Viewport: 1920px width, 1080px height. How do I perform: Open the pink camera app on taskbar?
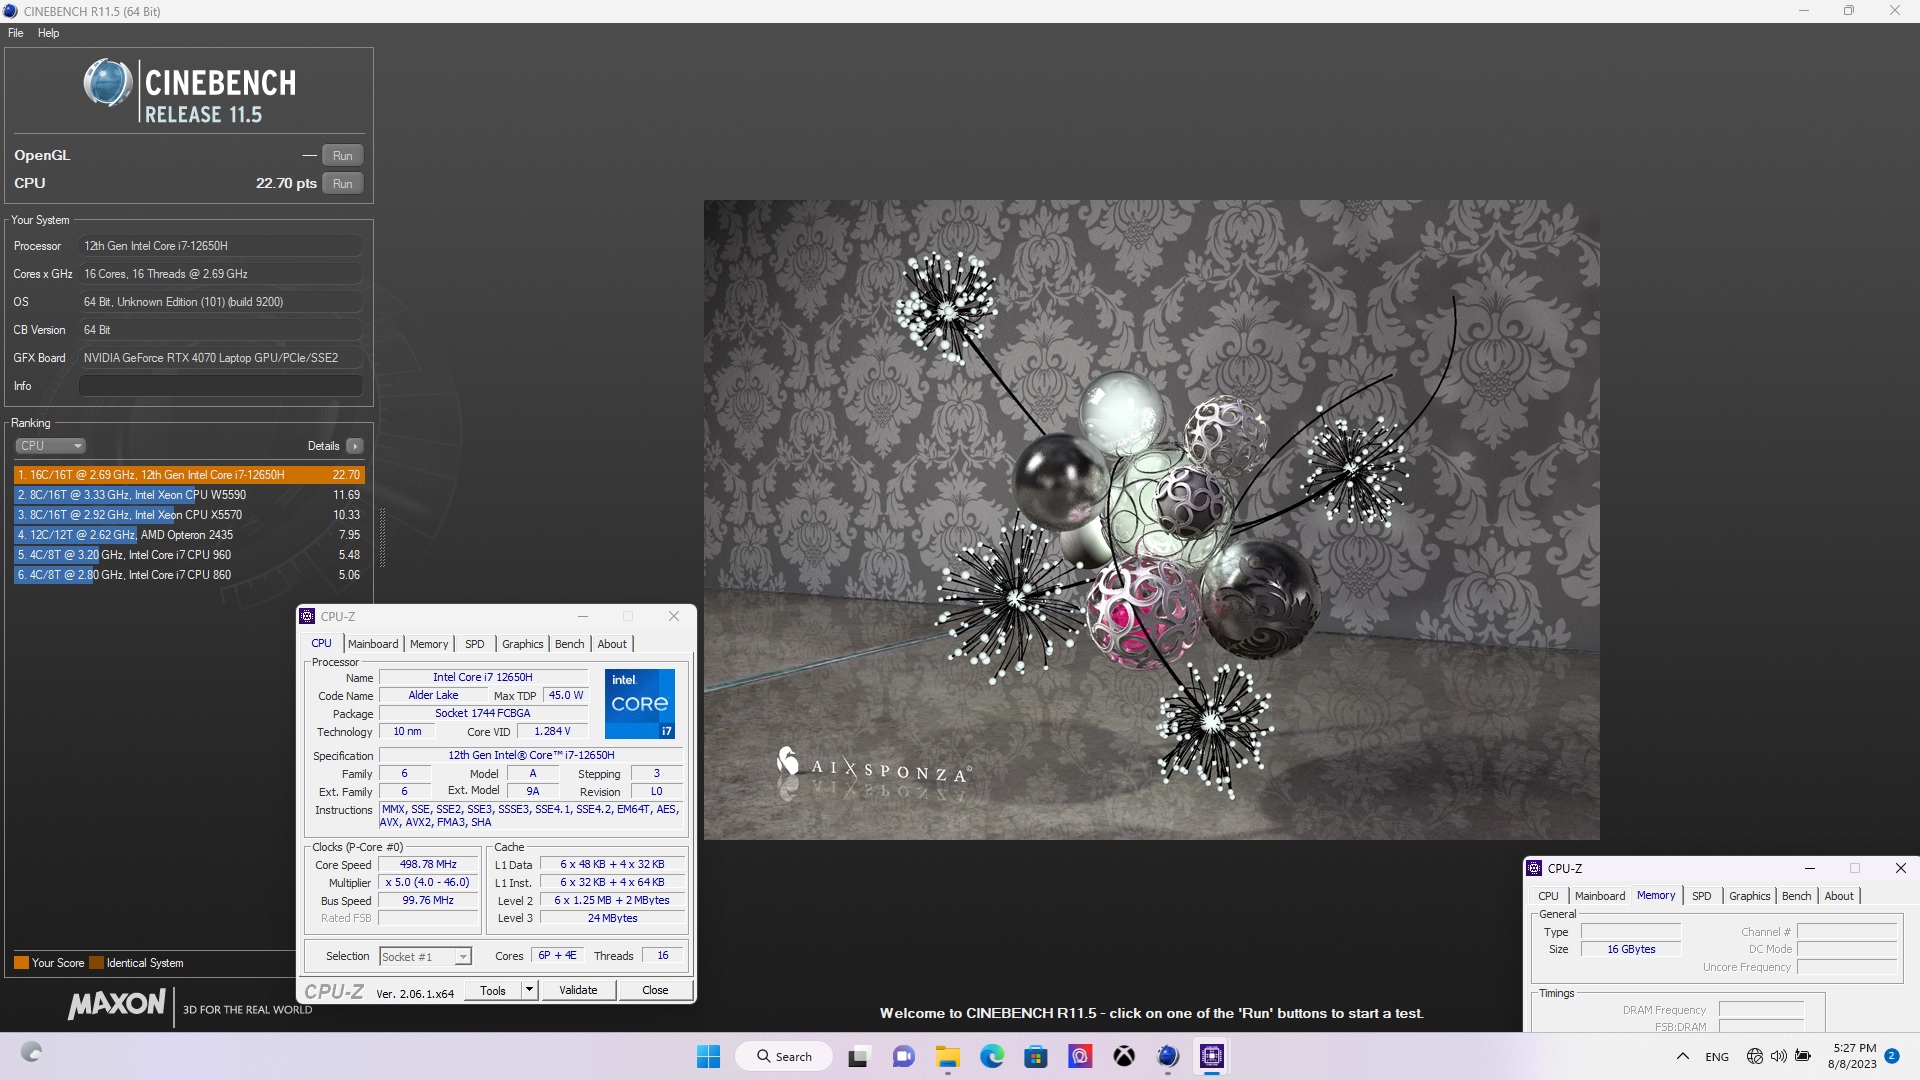point(1080,1057)
